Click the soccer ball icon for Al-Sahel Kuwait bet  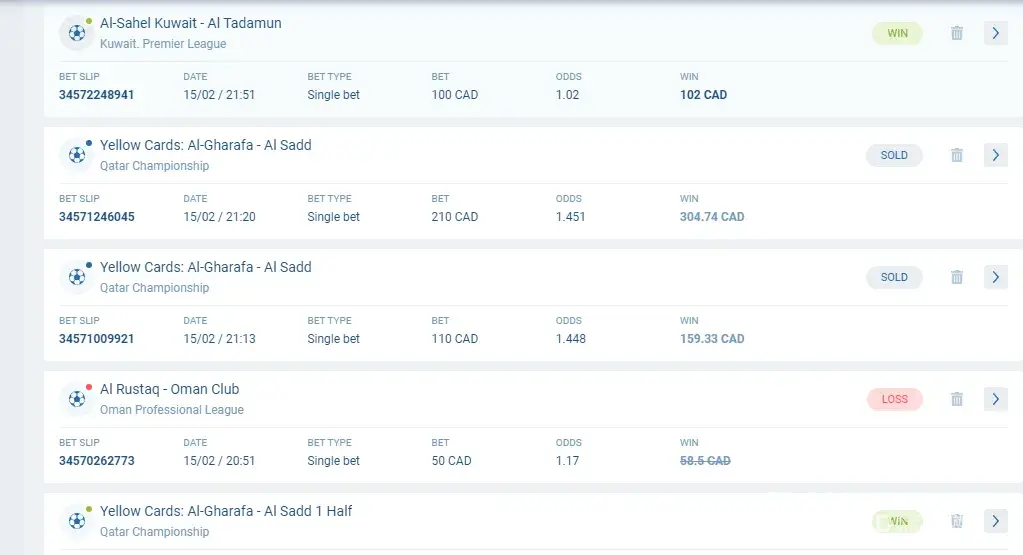[77, 33]
